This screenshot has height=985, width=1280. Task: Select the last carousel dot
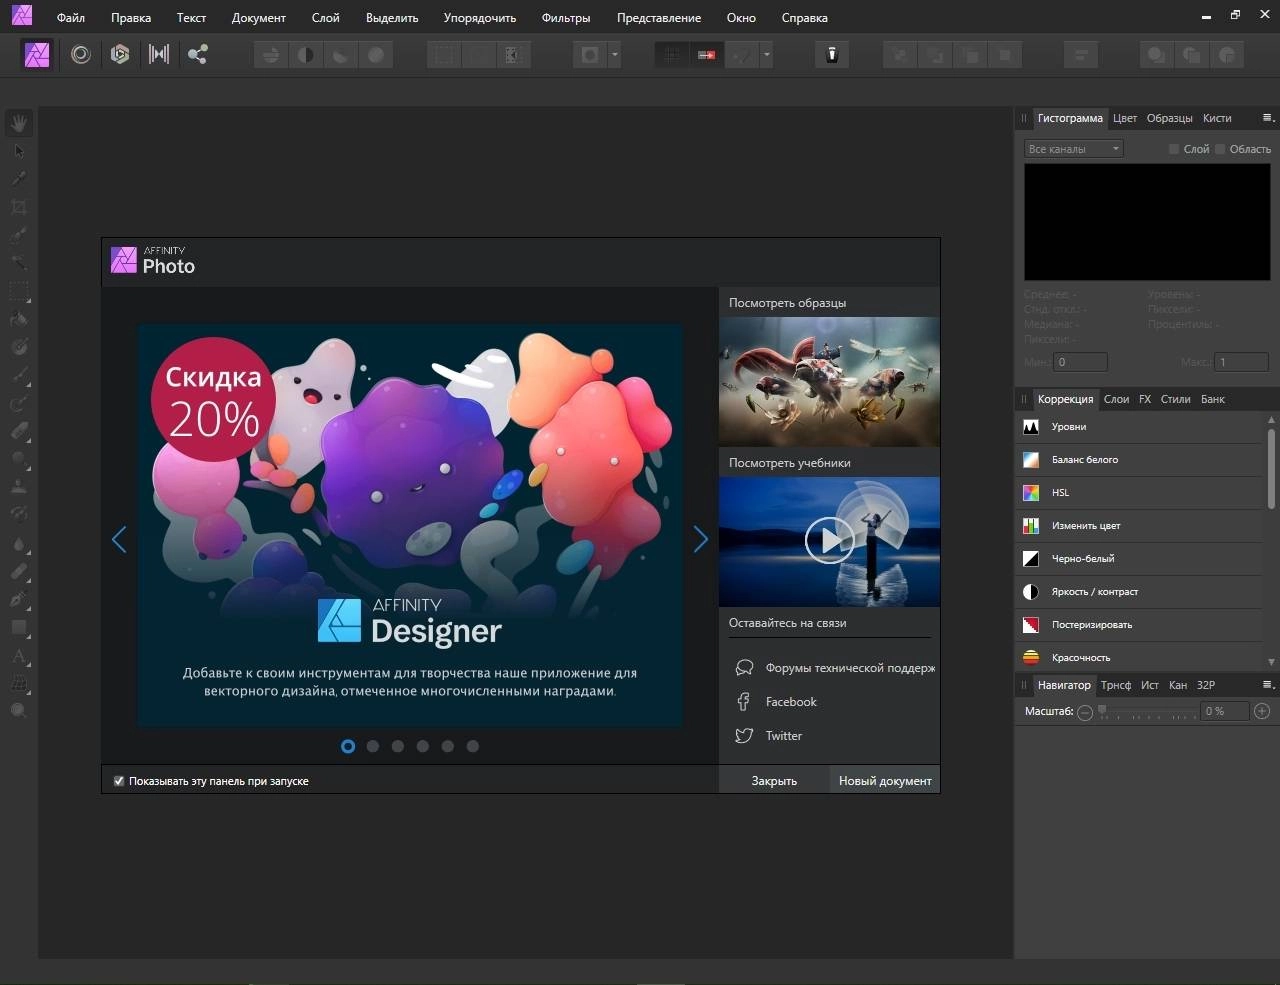tap(473, 746)
